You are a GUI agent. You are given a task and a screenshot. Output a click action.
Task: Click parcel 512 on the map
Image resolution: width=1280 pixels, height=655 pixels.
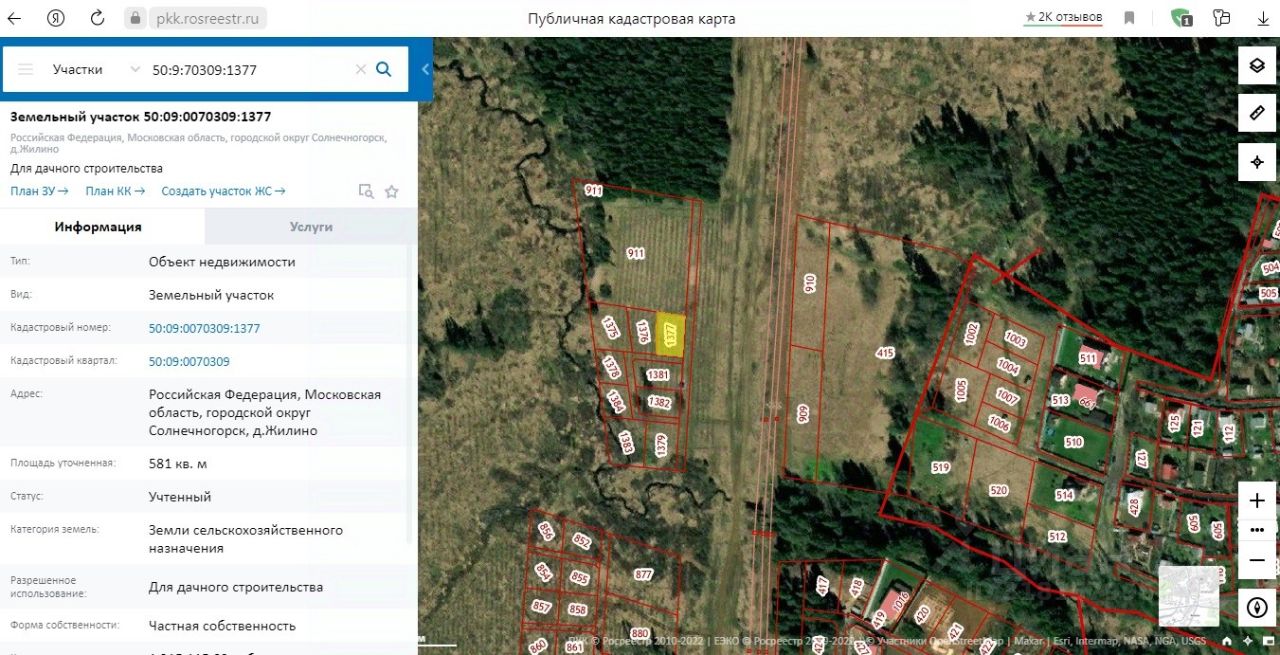(1058, 536)
